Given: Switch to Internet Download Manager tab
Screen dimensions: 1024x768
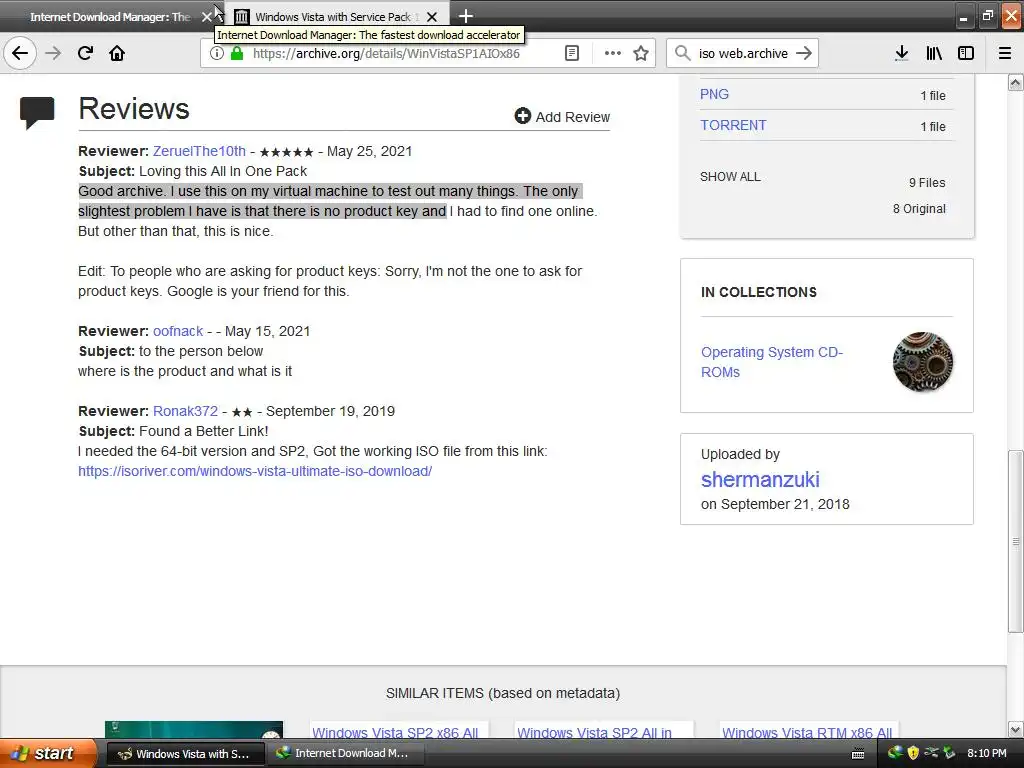Looking at the screenshot, I should pyautogui.click(x=110, y=17).
